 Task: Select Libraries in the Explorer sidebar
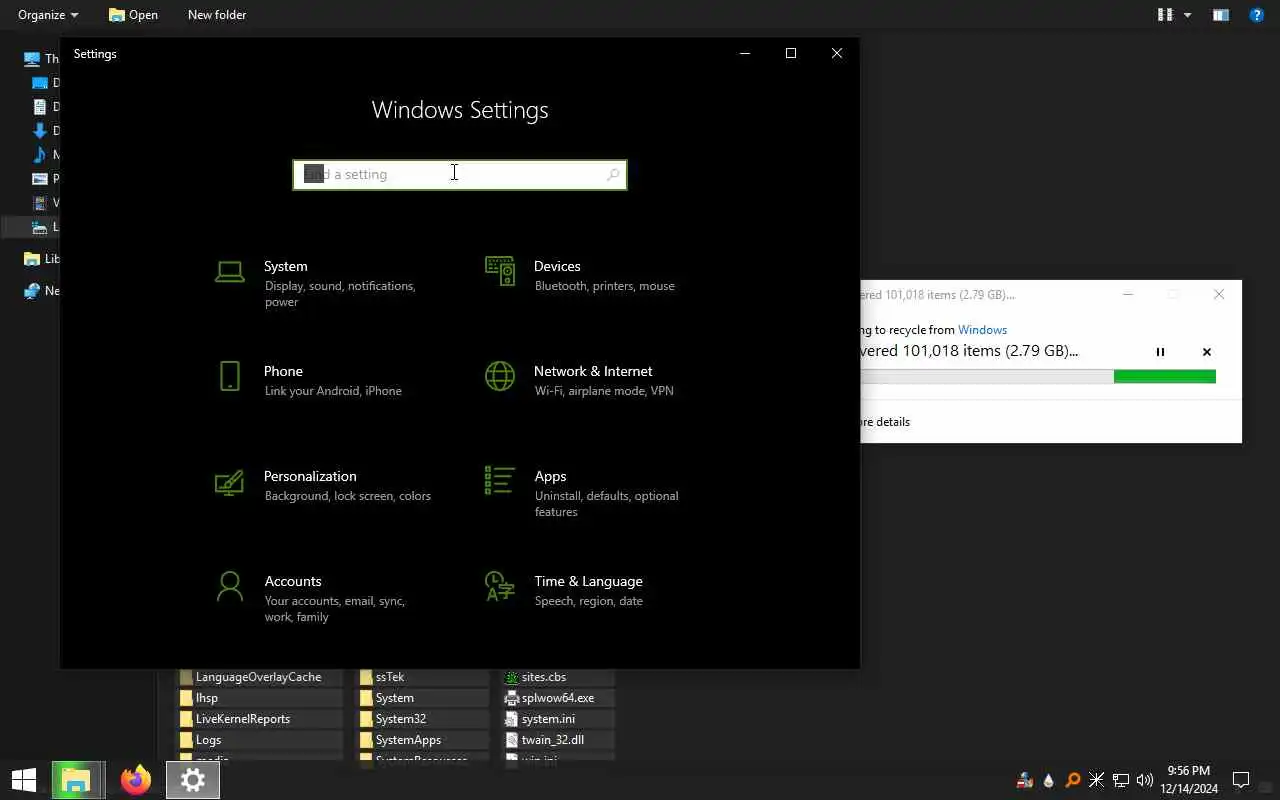(x=40, y=259)
